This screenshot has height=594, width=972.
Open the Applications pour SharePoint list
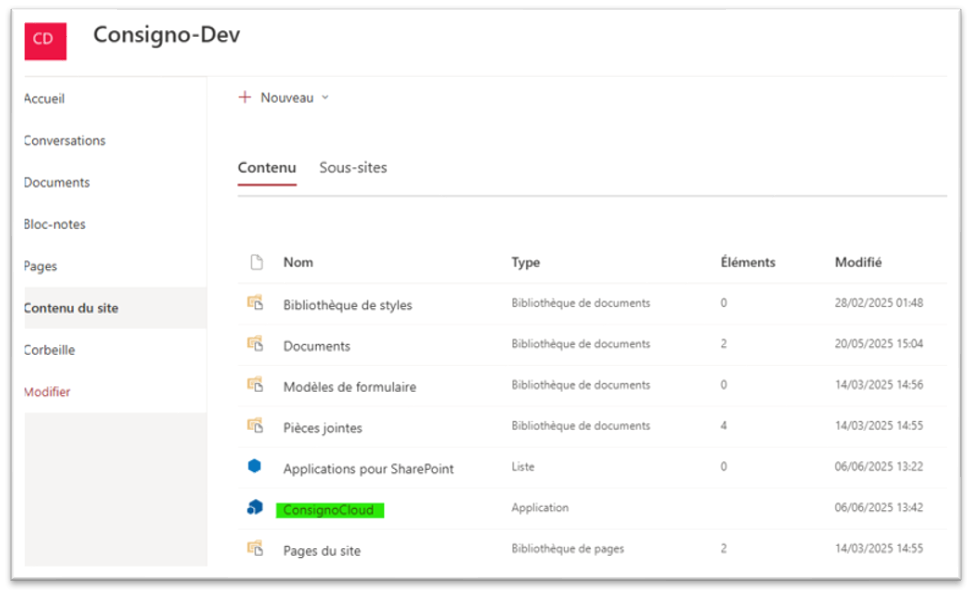368,469
